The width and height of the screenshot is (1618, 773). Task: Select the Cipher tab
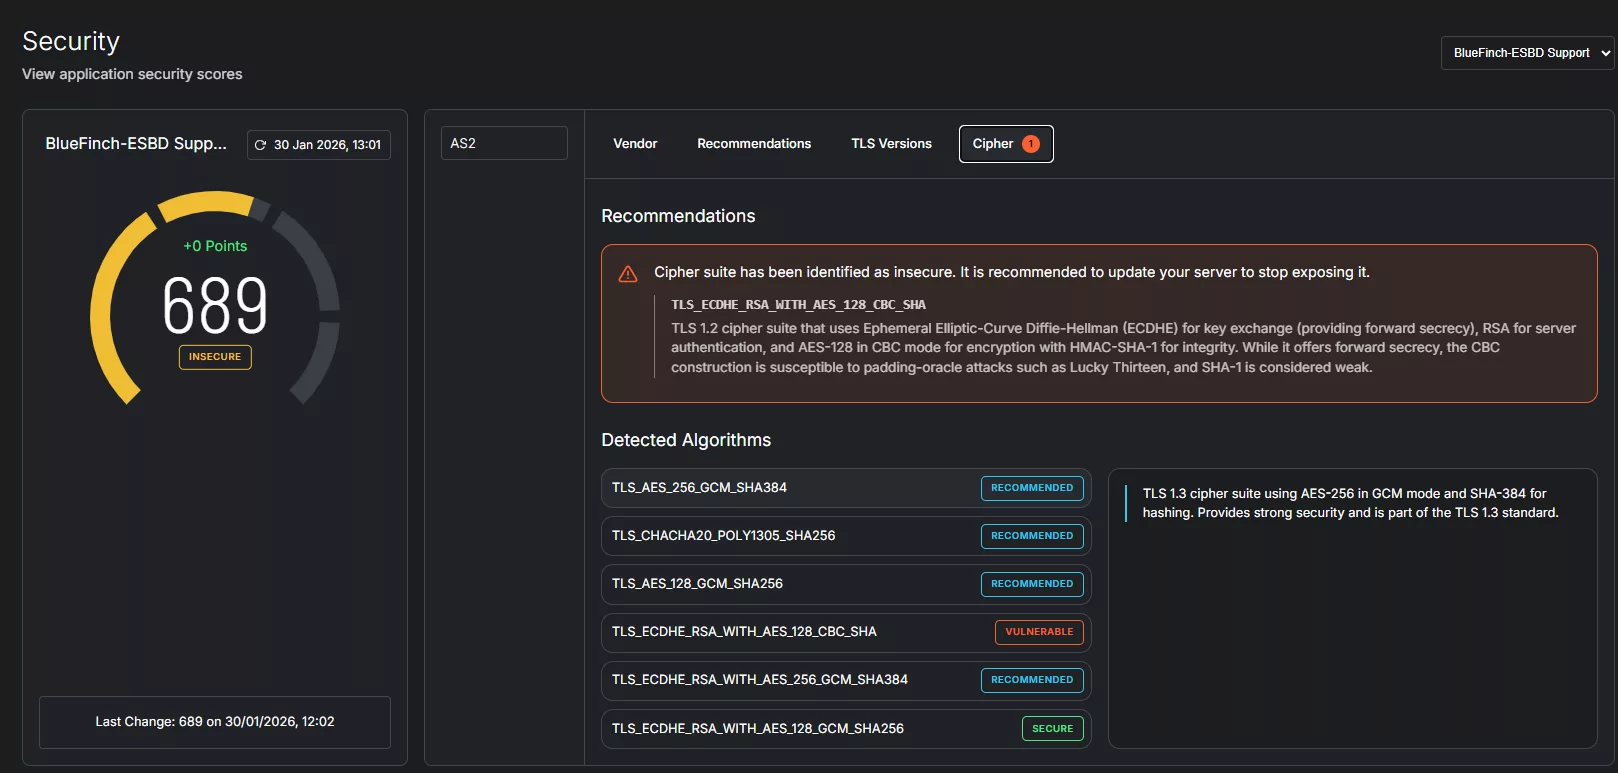pos(1006,144)
